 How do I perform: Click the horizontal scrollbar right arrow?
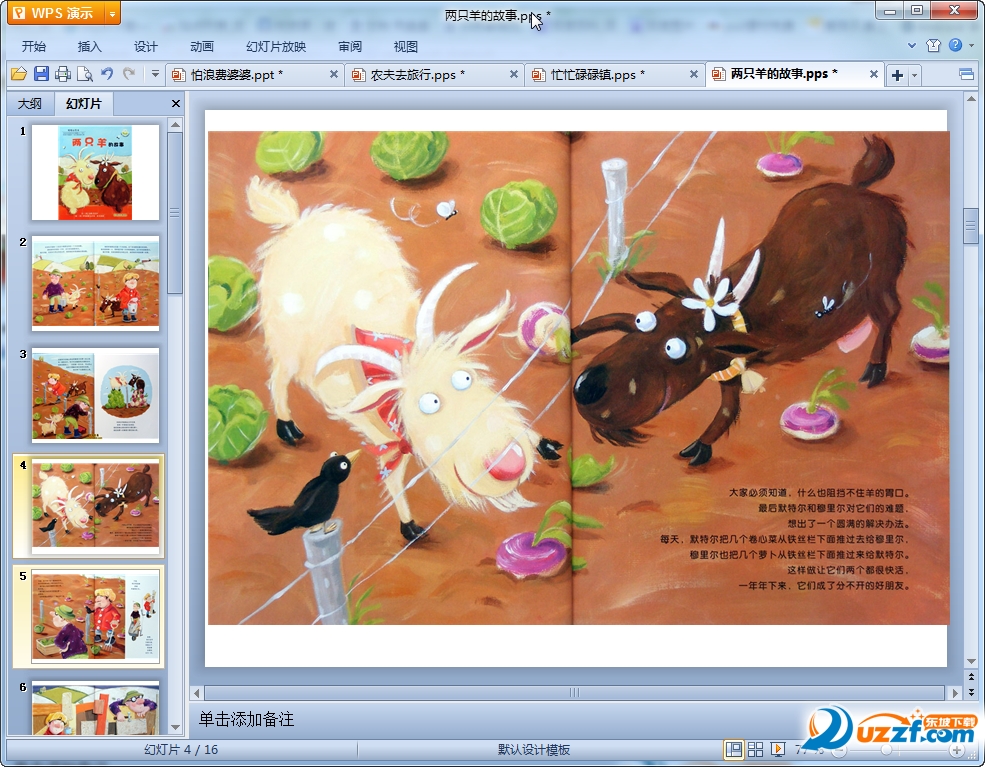tap(955, 693)
